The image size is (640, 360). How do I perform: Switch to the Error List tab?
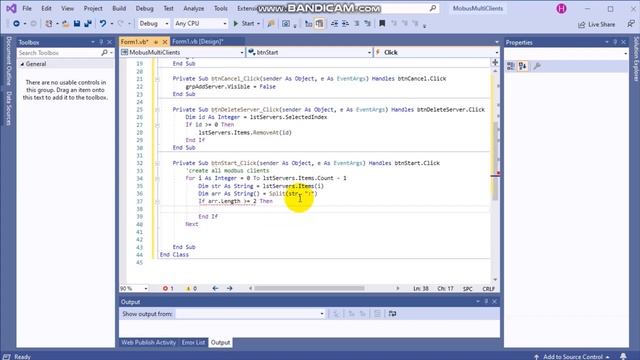pyautogui.click(x=193, y=342)
